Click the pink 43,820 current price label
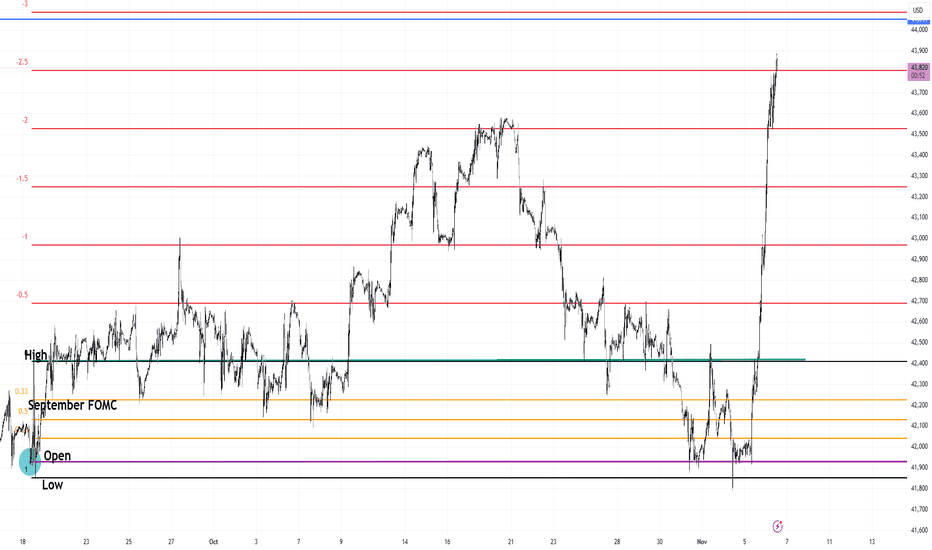This screenshot has width=932, height=550. [919, 71]
